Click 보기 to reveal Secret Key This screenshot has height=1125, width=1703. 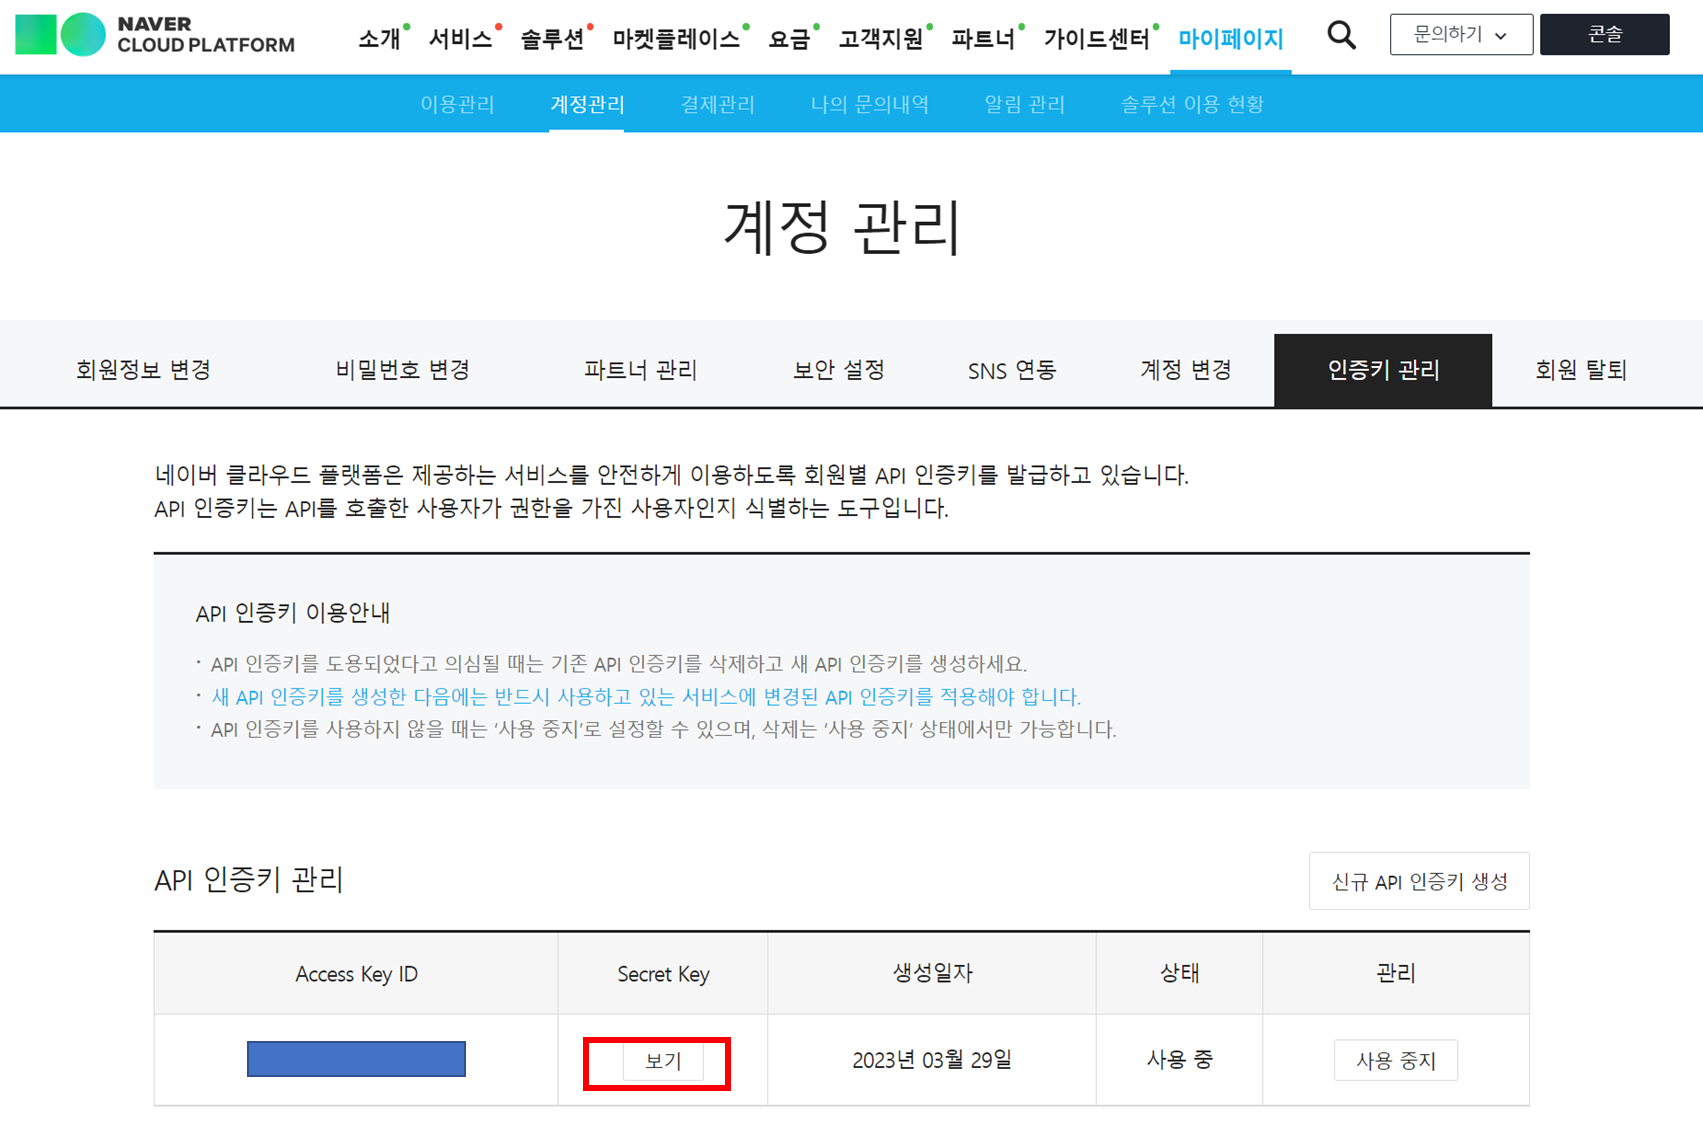point(663,1061)
